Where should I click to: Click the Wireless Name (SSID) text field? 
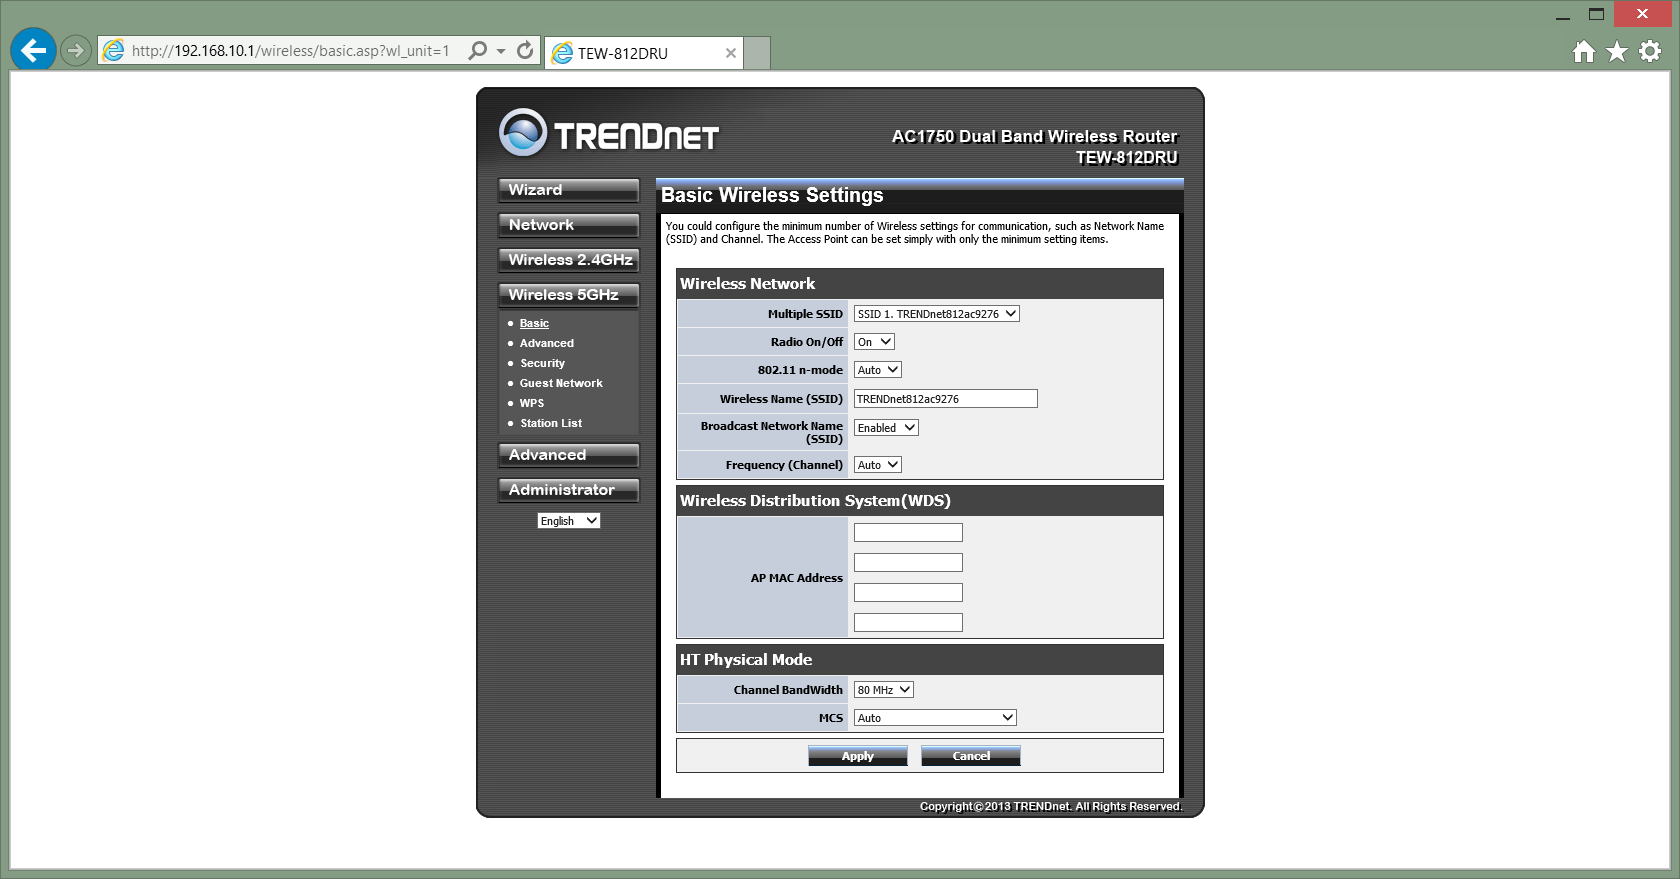click(x=945, y=399)
